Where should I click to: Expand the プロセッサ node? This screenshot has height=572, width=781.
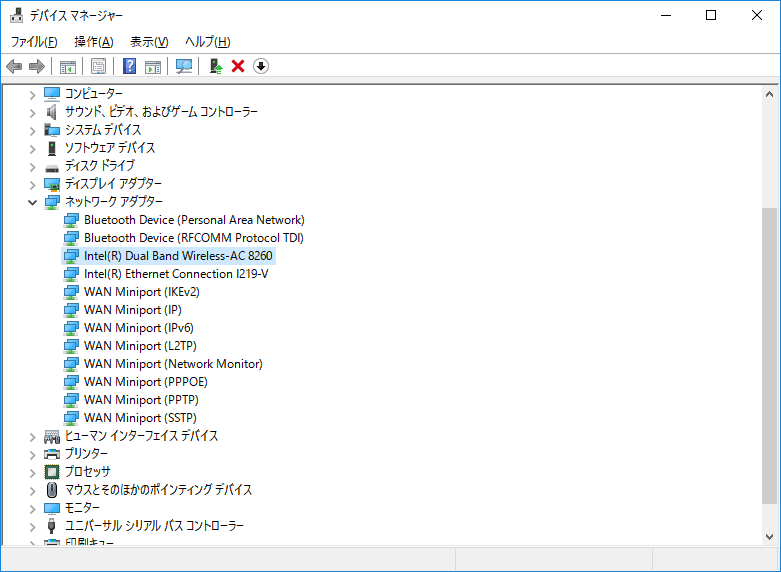coord(32,473)
